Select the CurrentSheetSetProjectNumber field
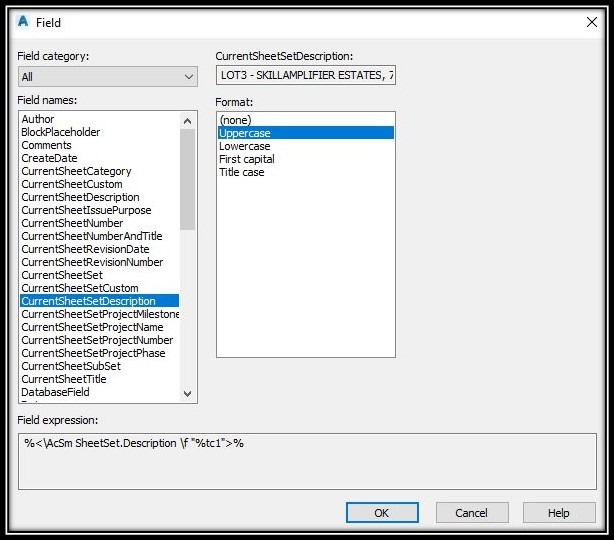Screen dimensions: 614x540 pos(99,340)
